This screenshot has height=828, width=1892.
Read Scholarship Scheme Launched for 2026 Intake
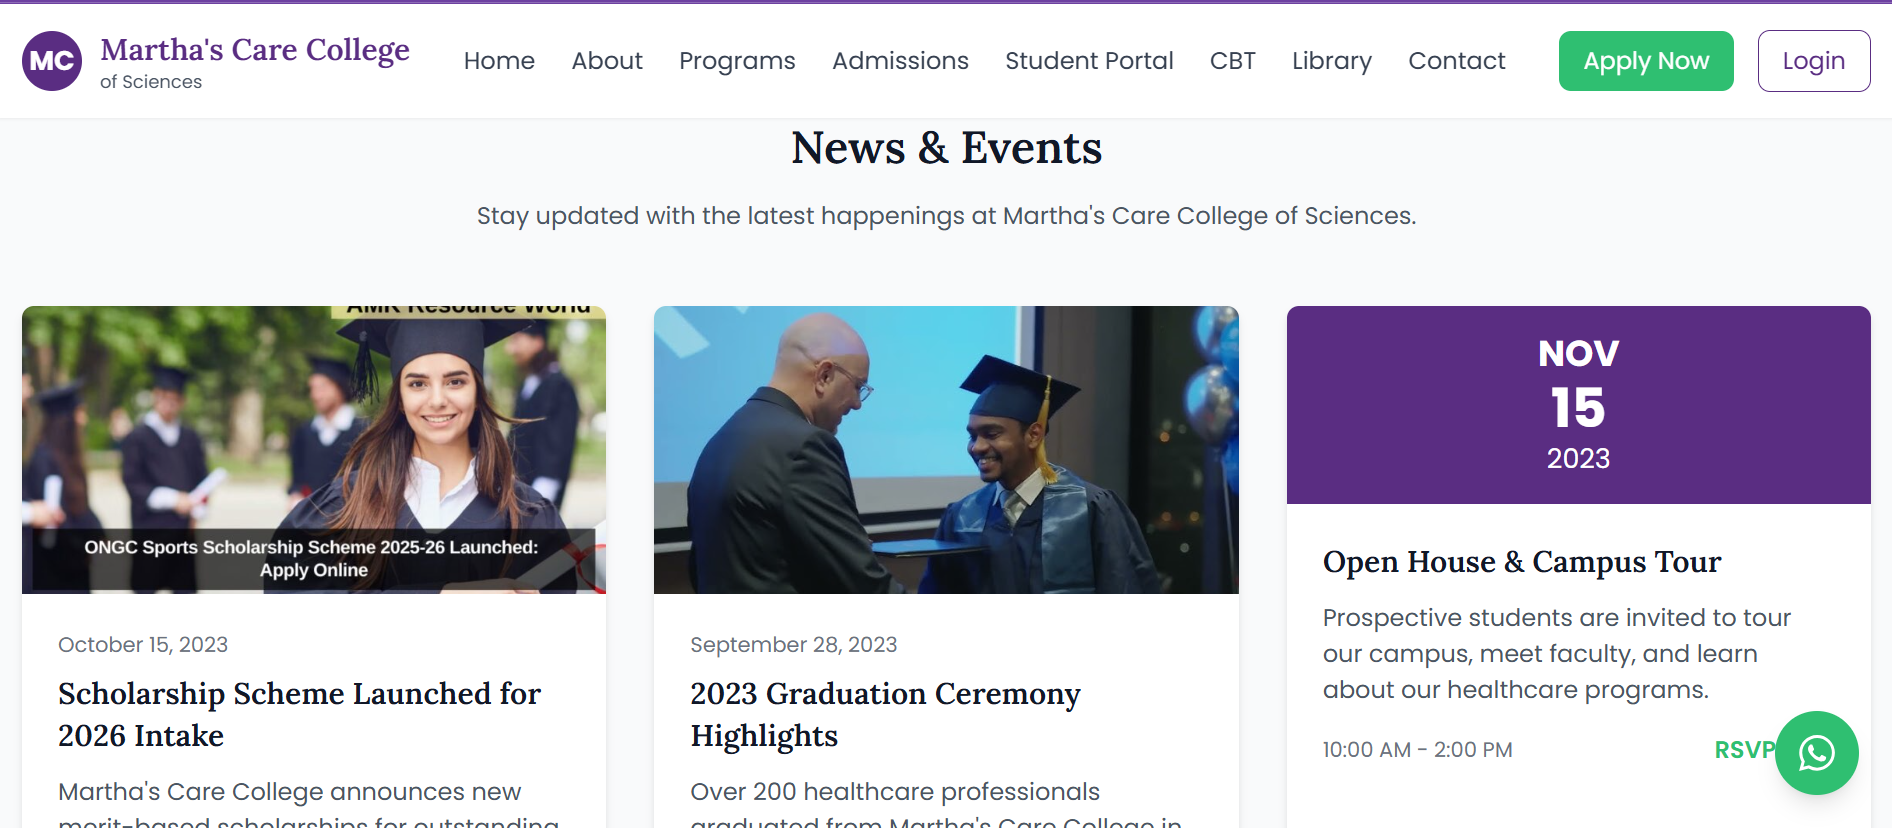(299, 714)
